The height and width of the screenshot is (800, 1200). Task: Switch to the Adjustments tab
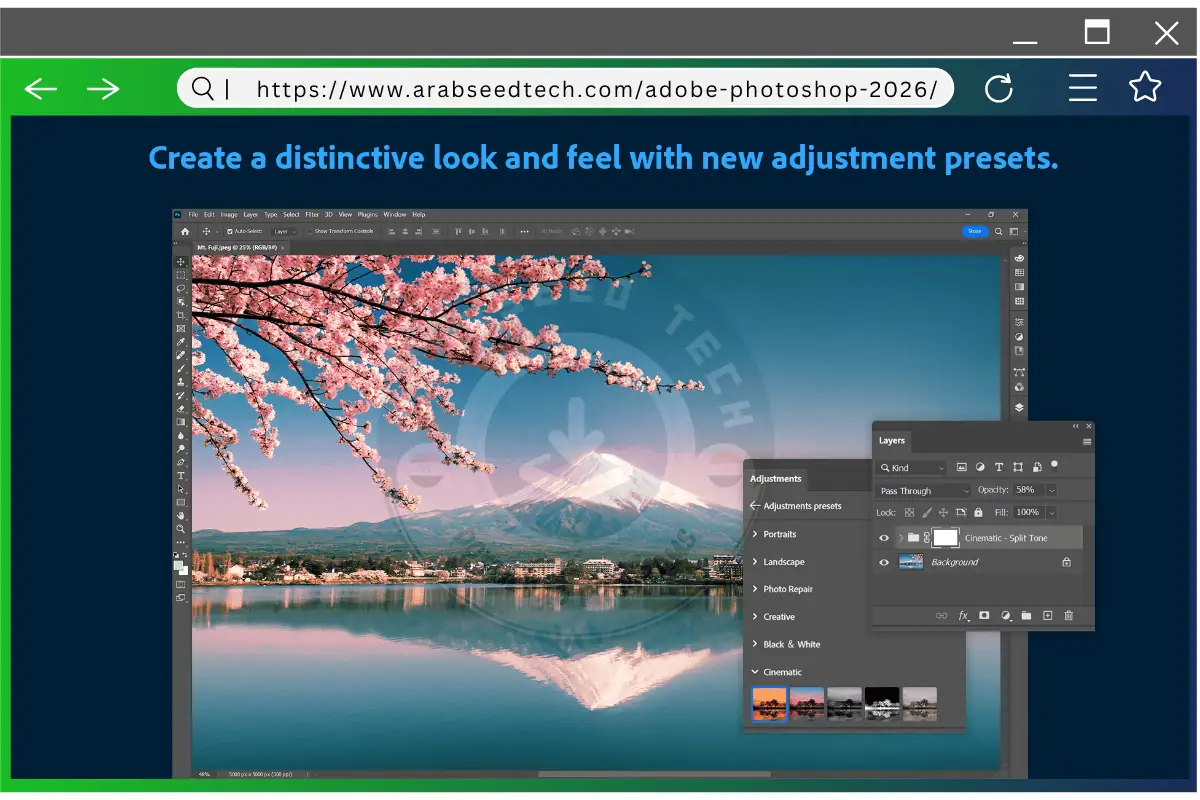tap(776, 479)
